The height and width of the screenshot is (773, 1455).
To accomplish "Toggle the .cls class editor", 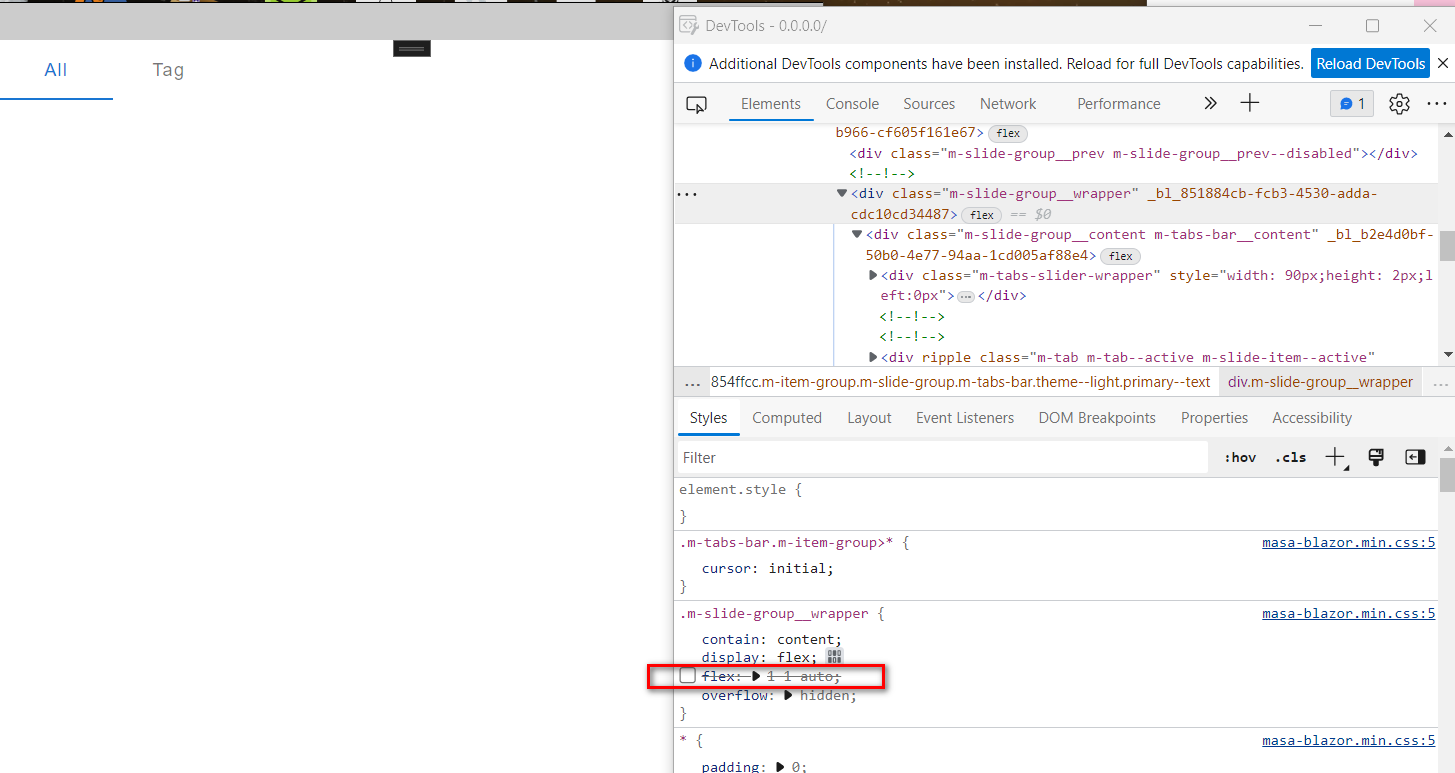I will [x=1290, y=457].
